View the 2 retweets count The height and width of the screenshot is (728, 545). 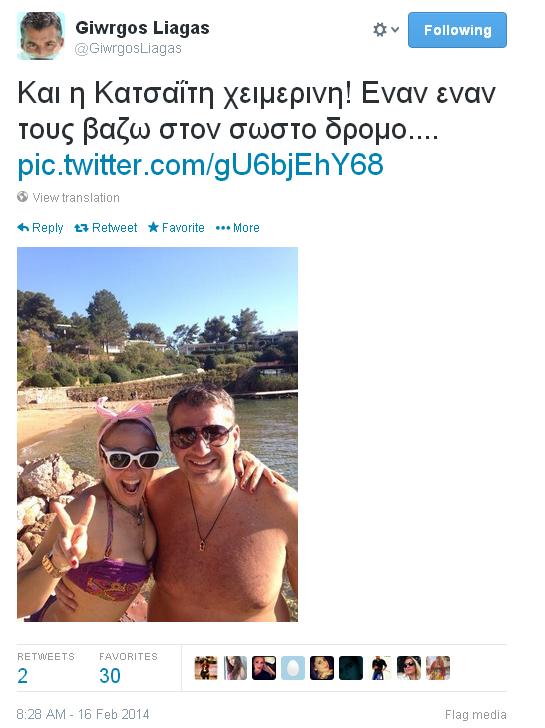point(22,676)
